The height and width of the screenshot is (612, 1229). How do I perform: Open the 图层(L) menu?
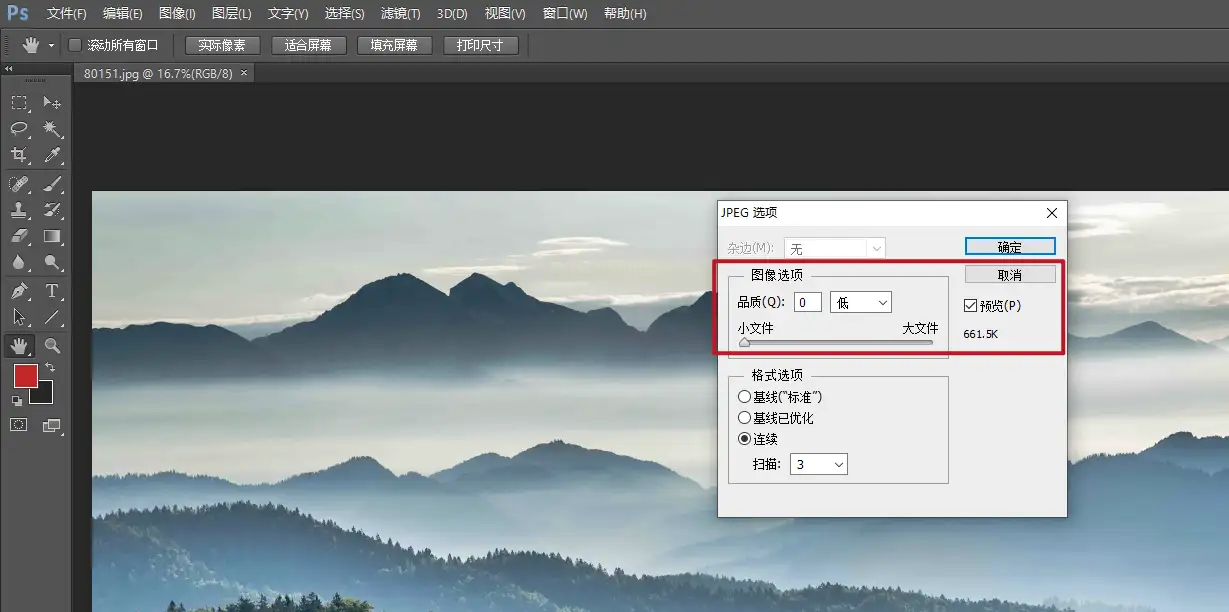point(232,14)
